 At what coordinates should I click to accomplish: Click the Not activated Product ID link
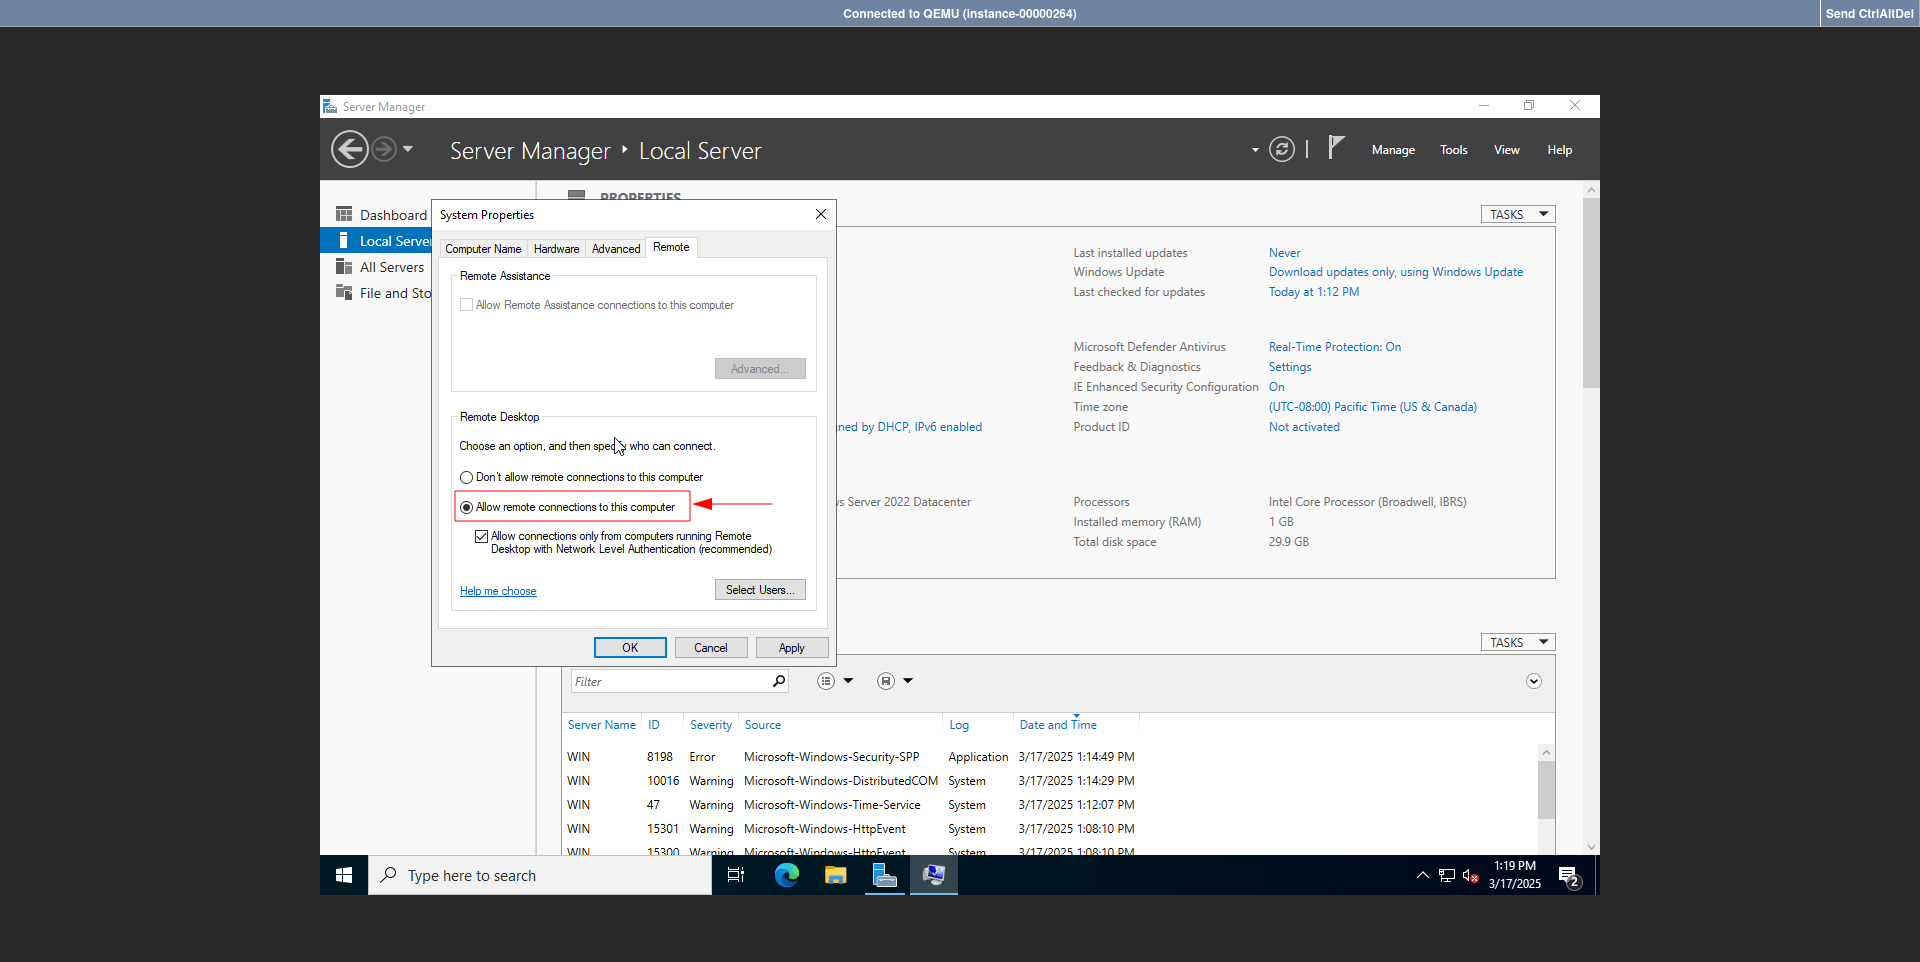[x=1304, y=427]
